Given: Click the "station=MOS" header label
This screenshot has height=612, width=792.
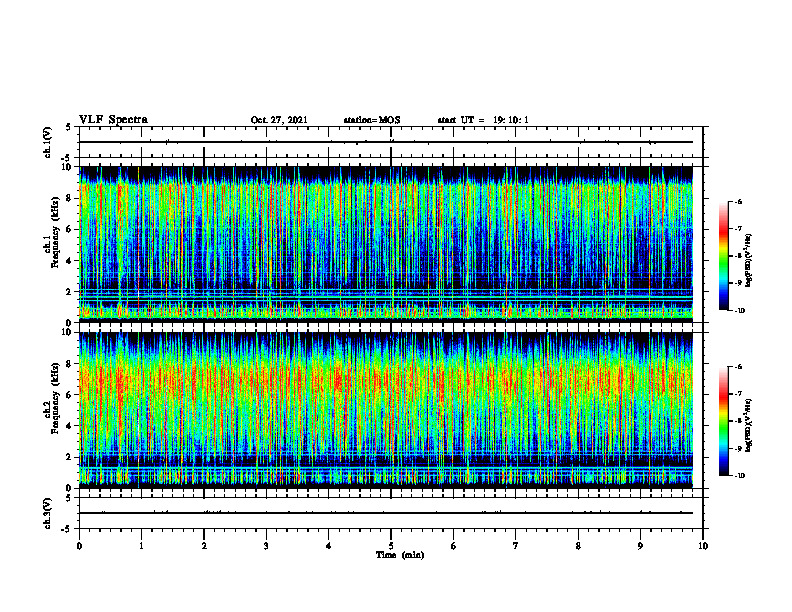Looking at the screenshot, I should coord(372,120).
